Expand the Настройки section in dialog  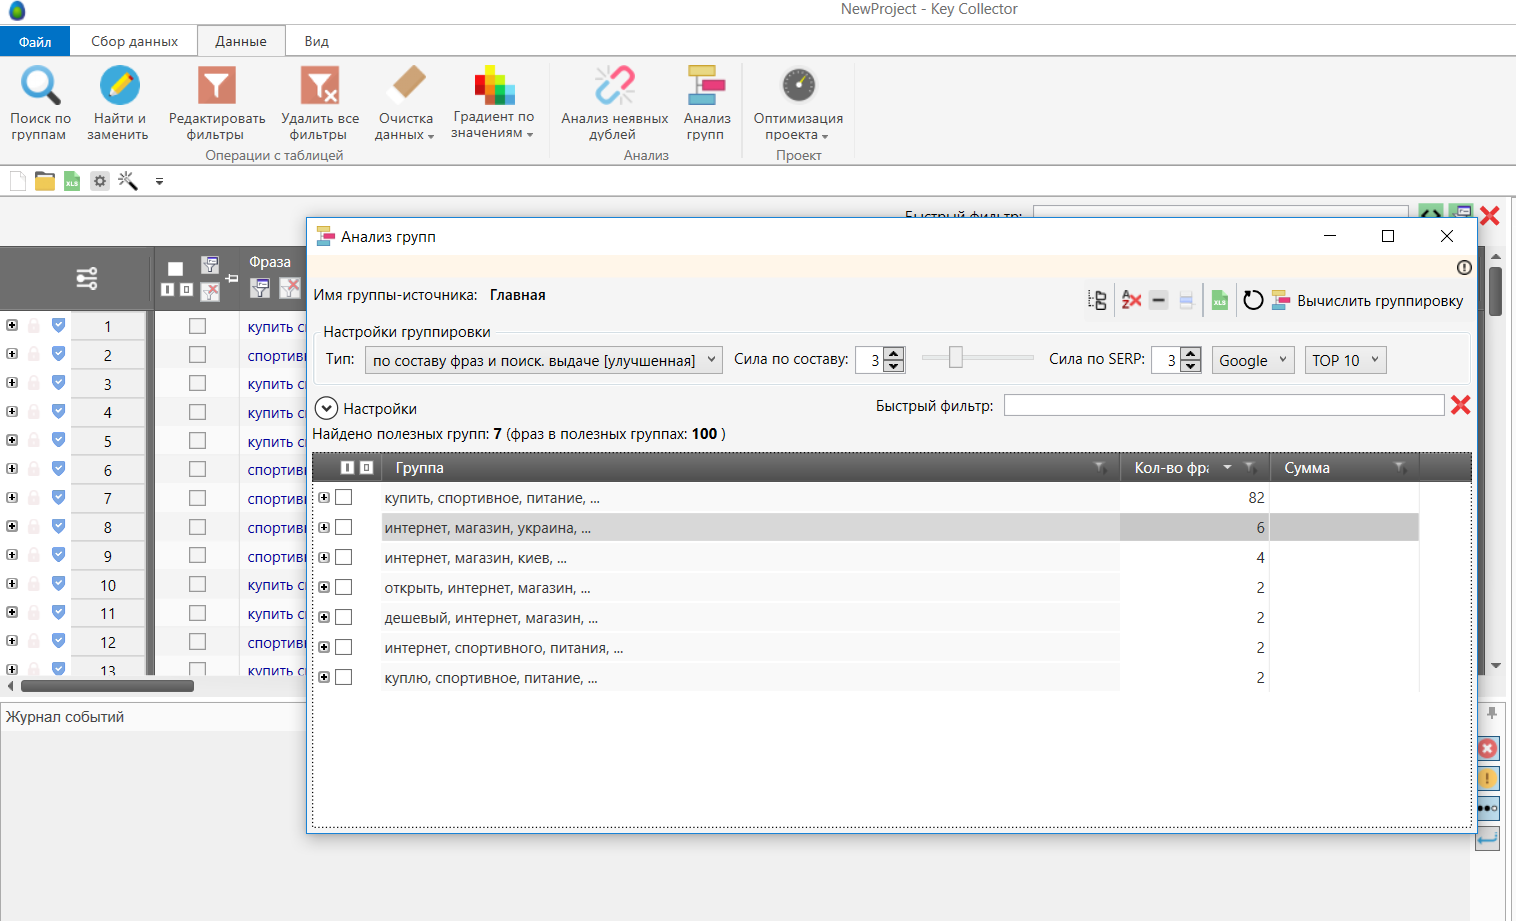pyautogui.click(x=326, y=408)
